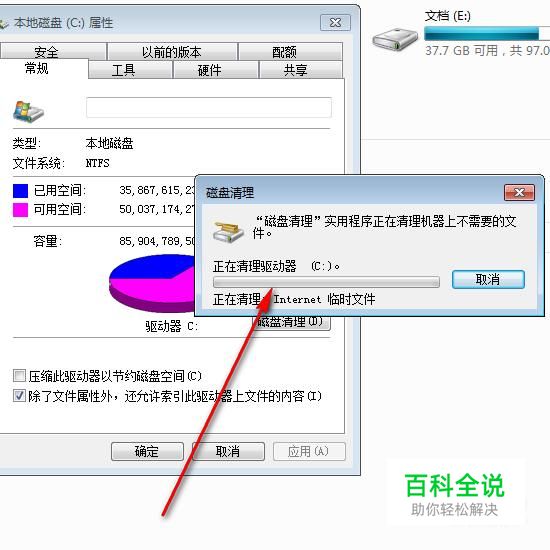Enable 压缩此驱动器以节约磁盘空间 checkbox
This screenshot has width=550, height=550.
pyautogui.click(x=19, y=376)
